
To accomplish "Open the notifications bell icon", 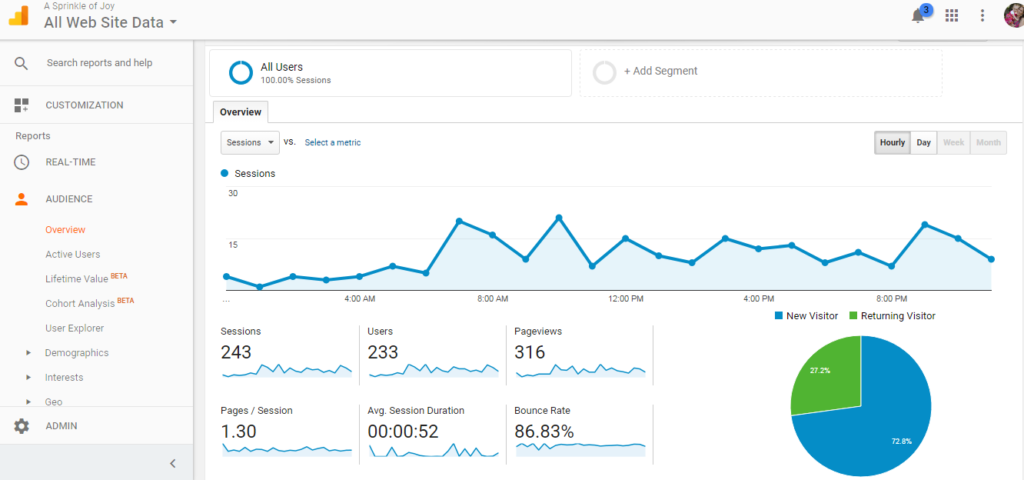I will 917,16.
